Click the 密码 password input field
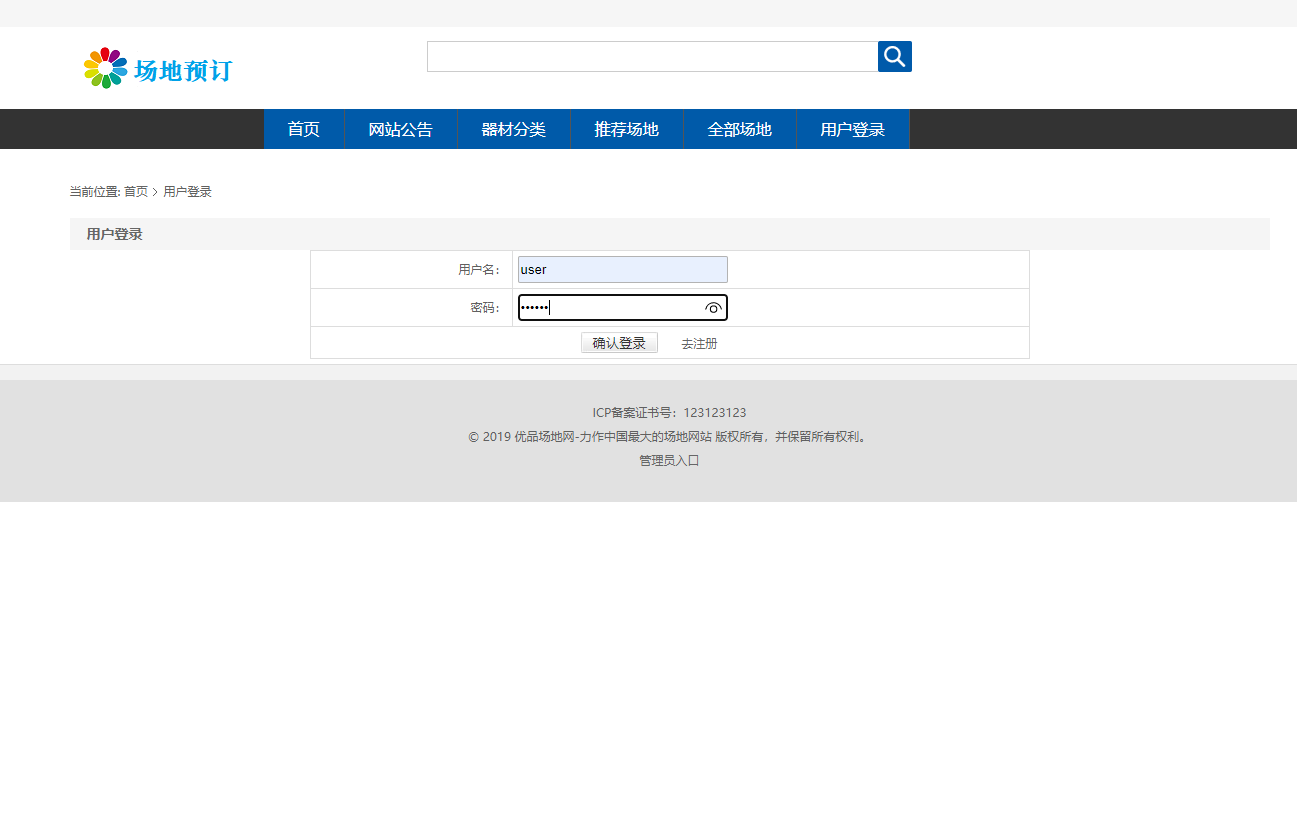Image resolution: width=1297 pixels, height=828 pixels. click(610, 307)
